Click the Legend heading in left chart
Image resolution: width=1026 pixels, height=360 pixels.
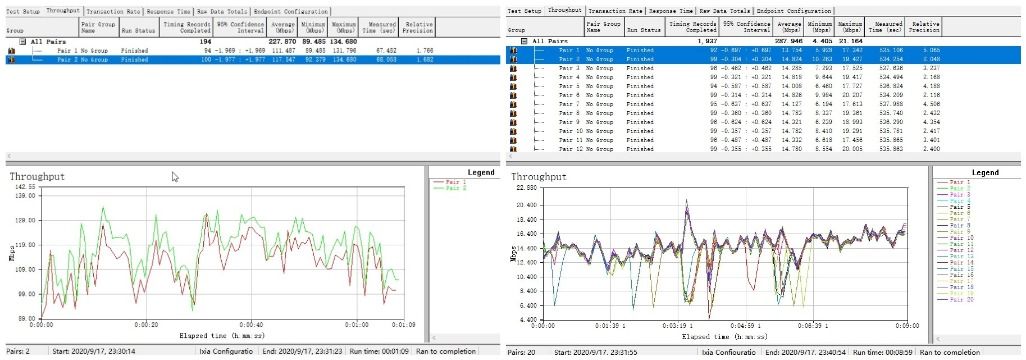click(481, 172)
